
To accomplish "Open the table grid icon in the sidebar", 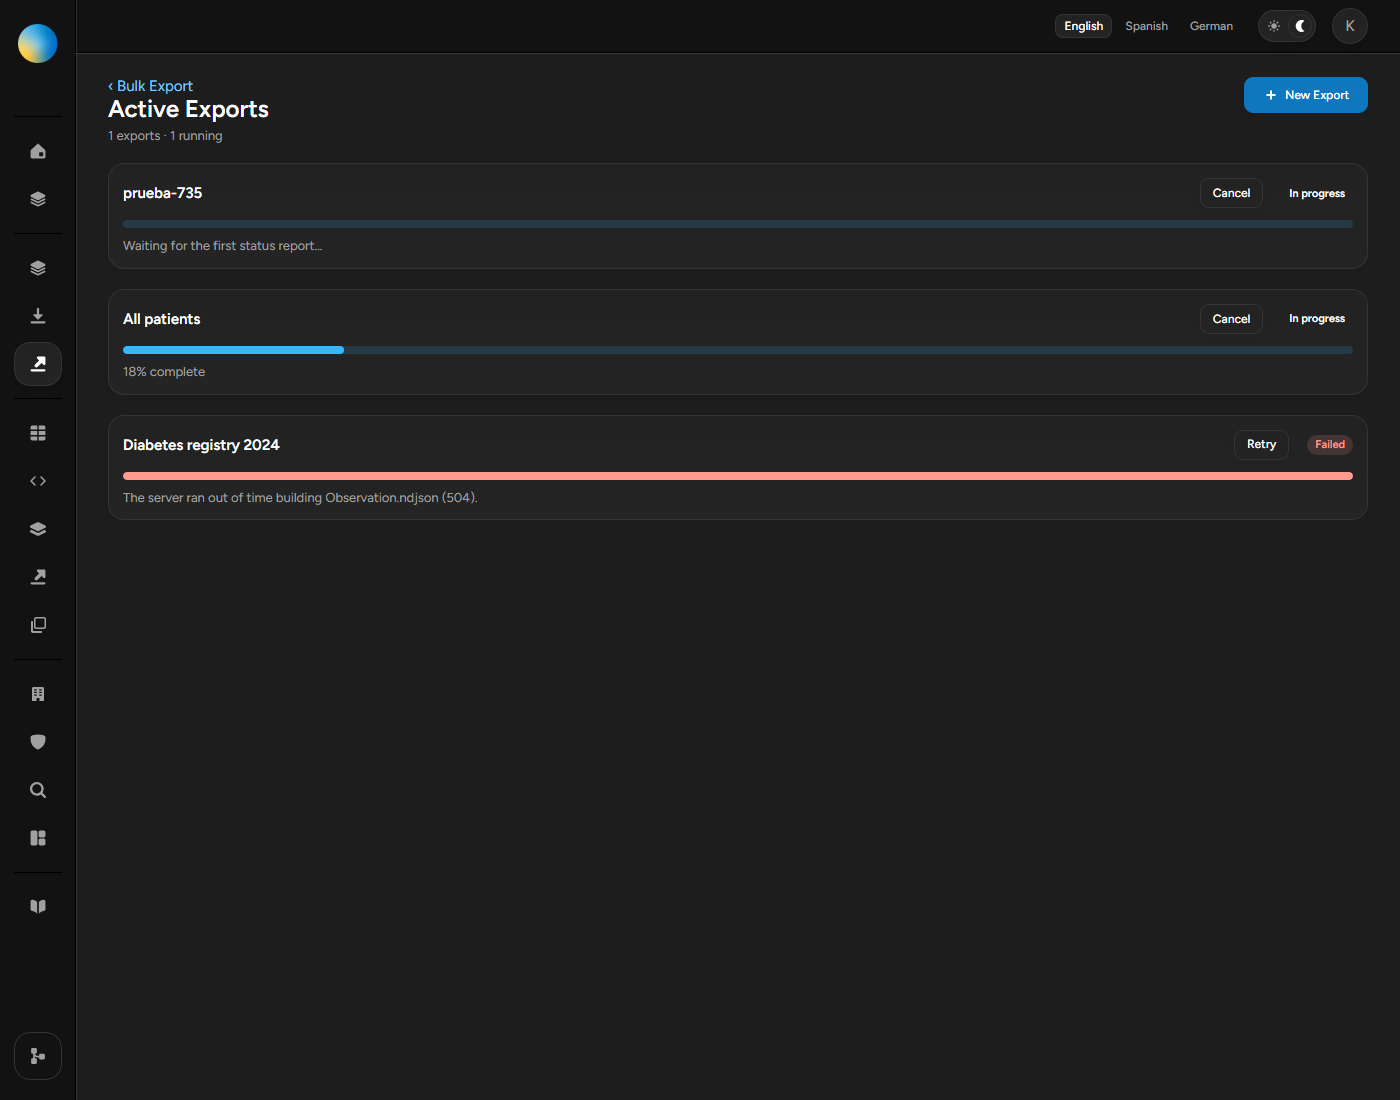I will tap(38, 433).
